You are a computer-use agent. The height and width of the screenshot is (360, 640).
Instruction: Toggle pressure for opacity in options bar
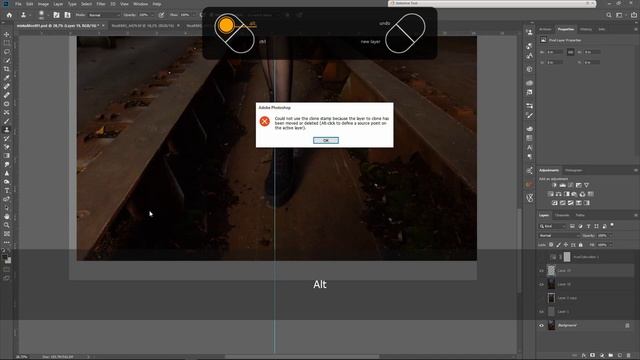(161, 15)
